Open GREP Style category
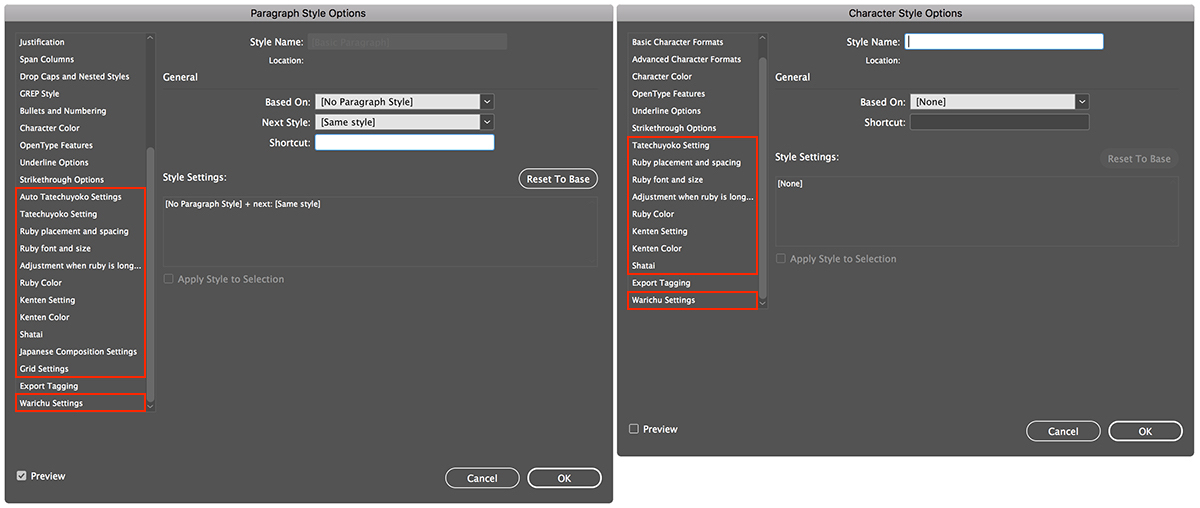 pyautogui.click(x=40, y=94)
